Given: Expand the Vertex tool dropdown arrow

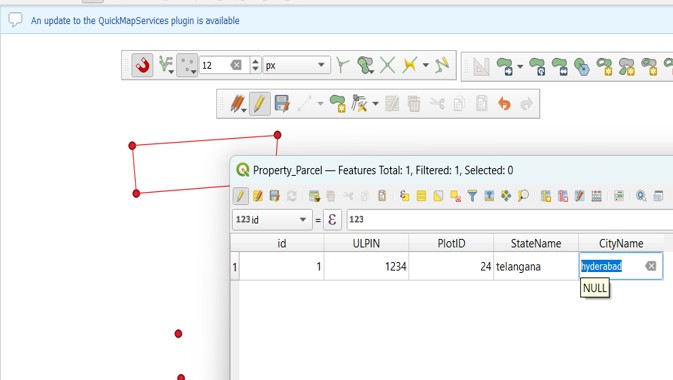Looking at the screenshot, I should point(376,104).
